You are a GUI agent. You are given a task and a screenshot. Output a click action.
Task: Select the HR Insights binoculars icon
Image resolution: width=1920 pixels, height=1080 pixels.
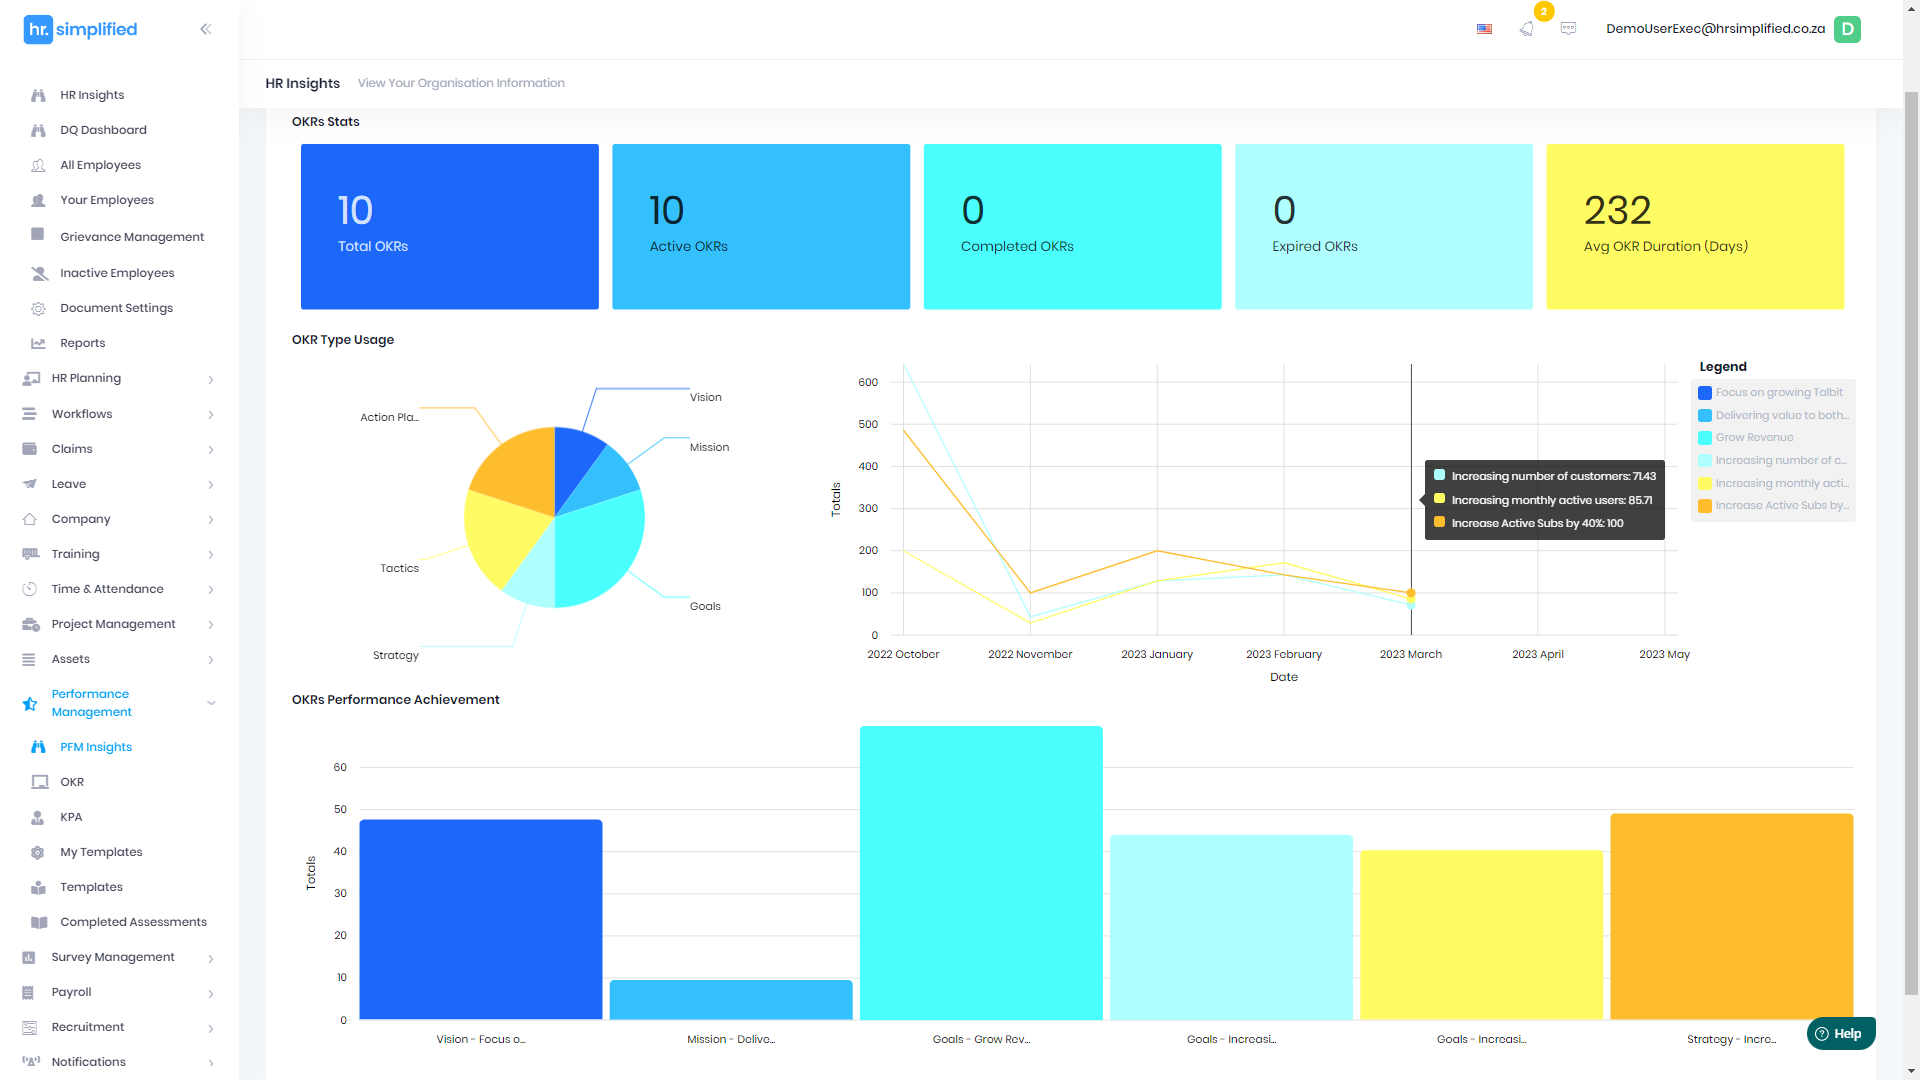tap(38, 94)
